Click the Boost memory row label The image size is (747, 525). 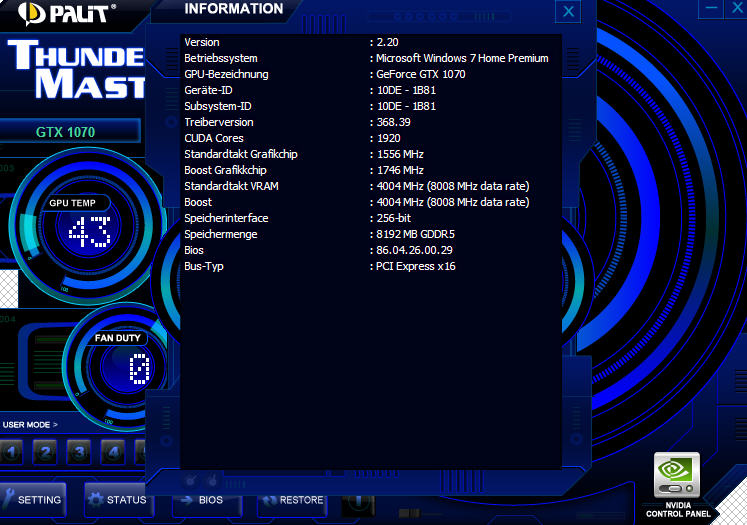tap(198, 202)
